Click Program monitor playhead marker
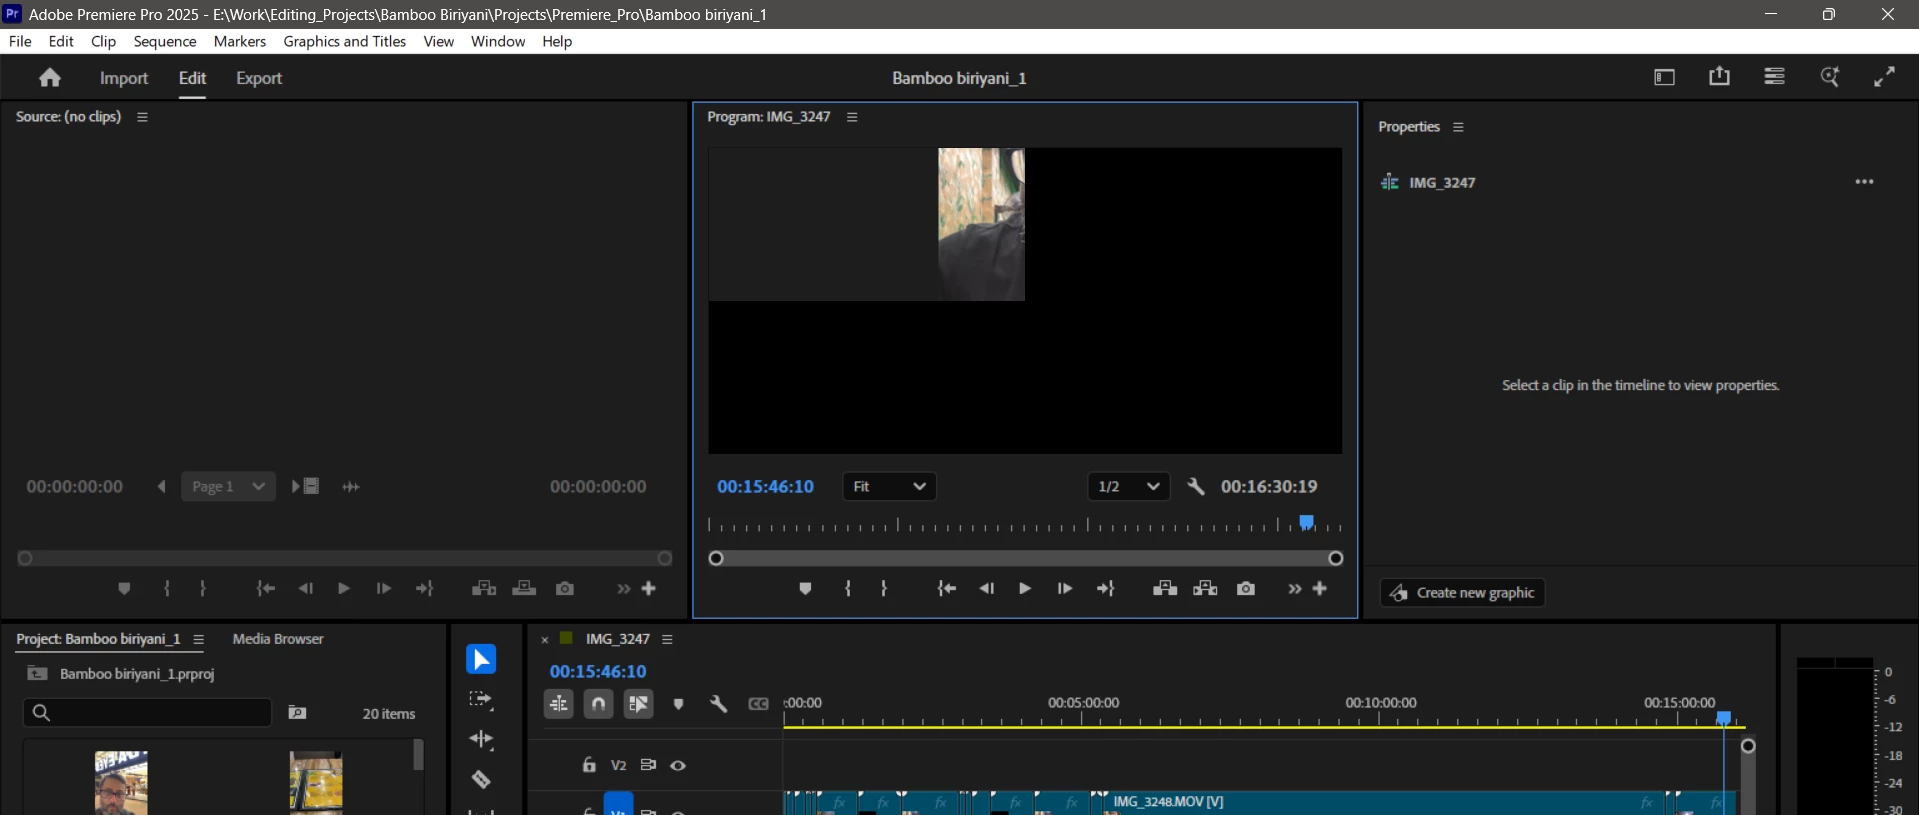 tap(1307, 522)
